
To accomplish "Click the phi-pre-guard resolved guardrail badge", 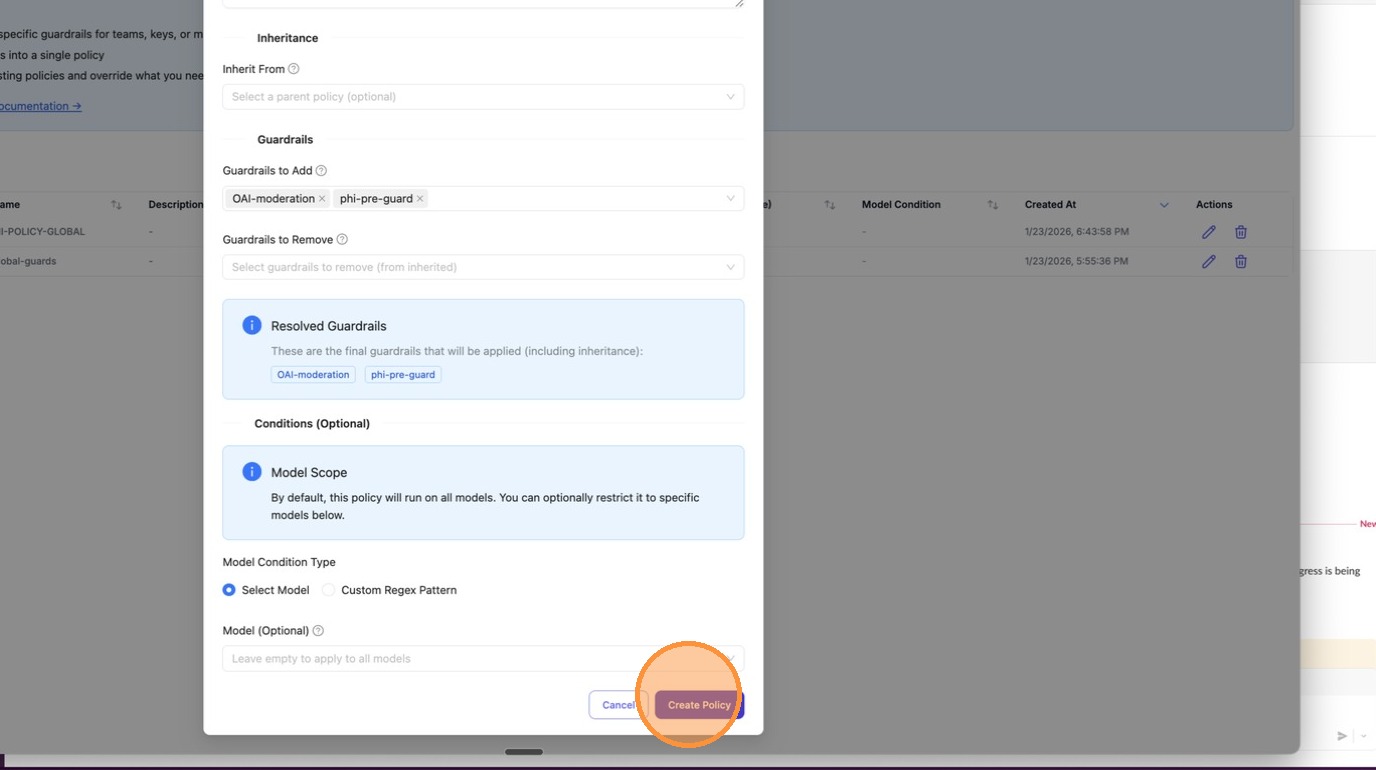I will tap(403, 375).
